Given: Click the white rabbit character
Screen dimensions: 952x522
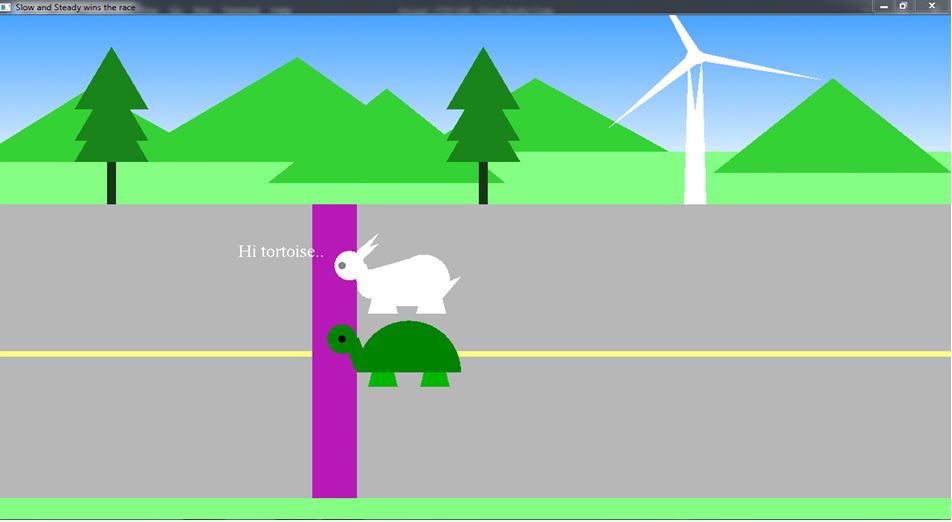Looking at the screenshot, I should (x=398, y=275).
